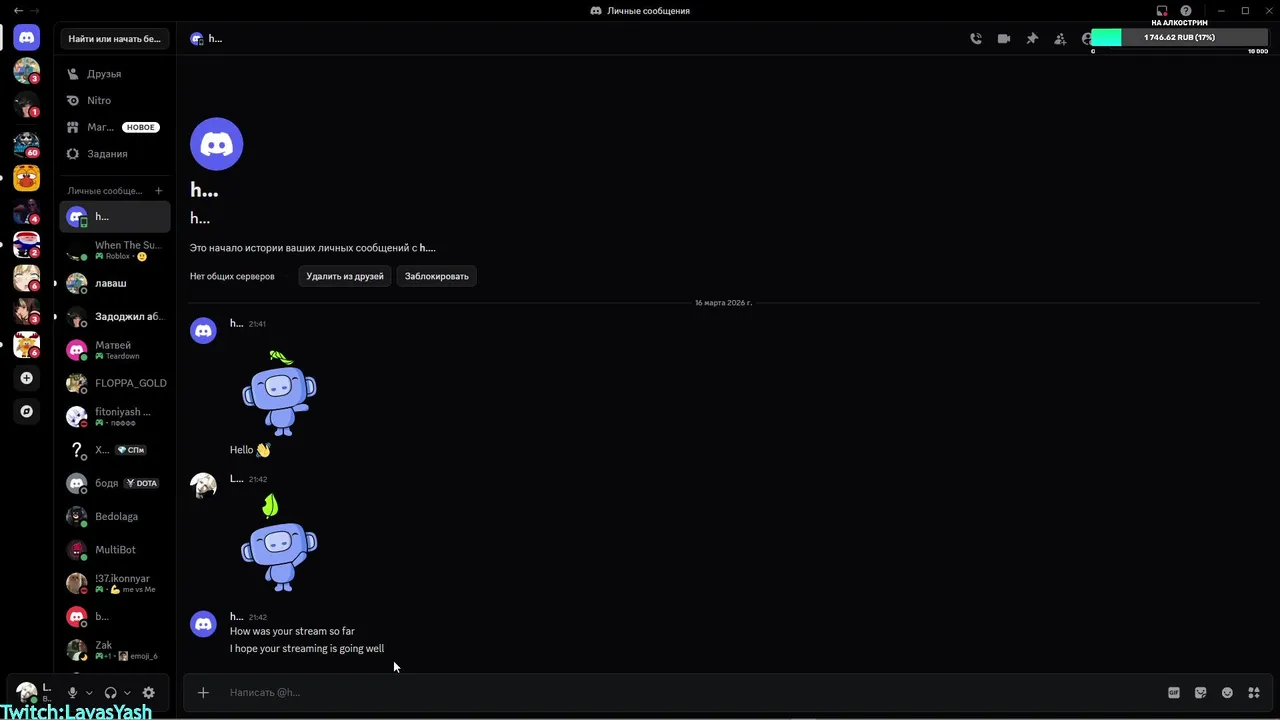Open the sticker picker
The height and width of the screenshot is (720, 1280).
(1201, 692)
